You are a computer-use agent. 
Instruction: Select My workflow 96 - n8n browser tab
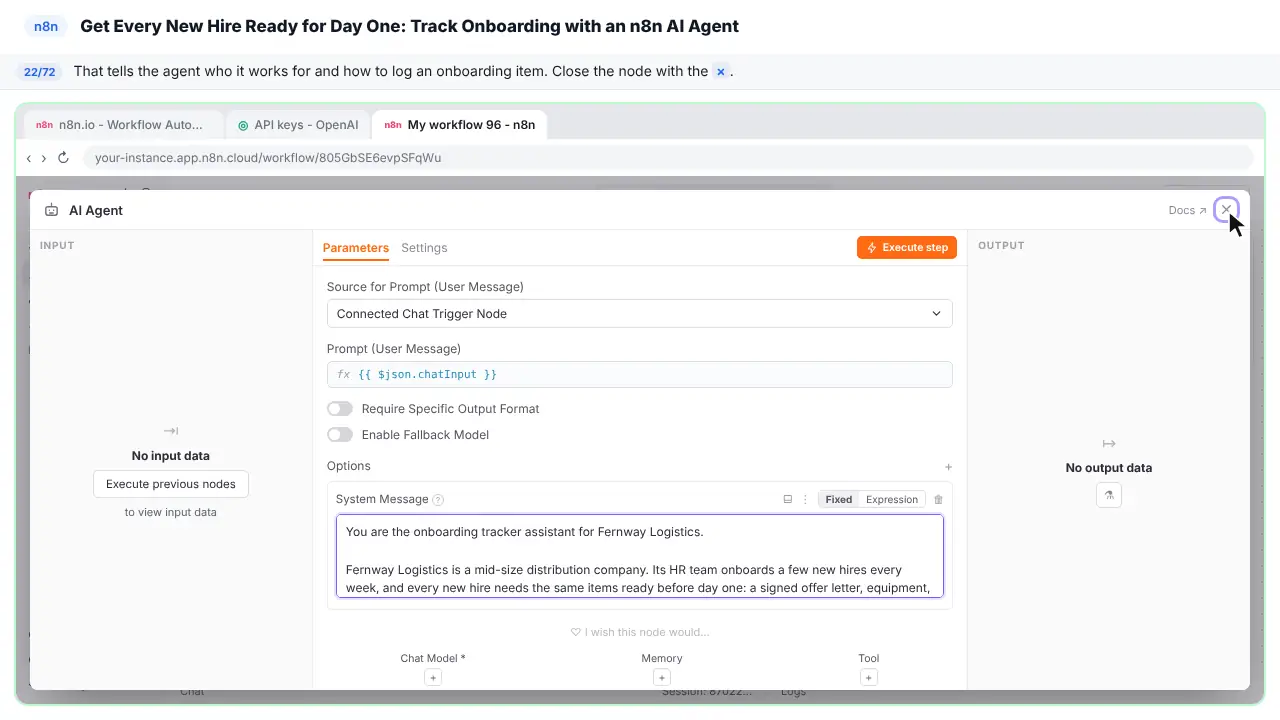(x=460, y=125)
